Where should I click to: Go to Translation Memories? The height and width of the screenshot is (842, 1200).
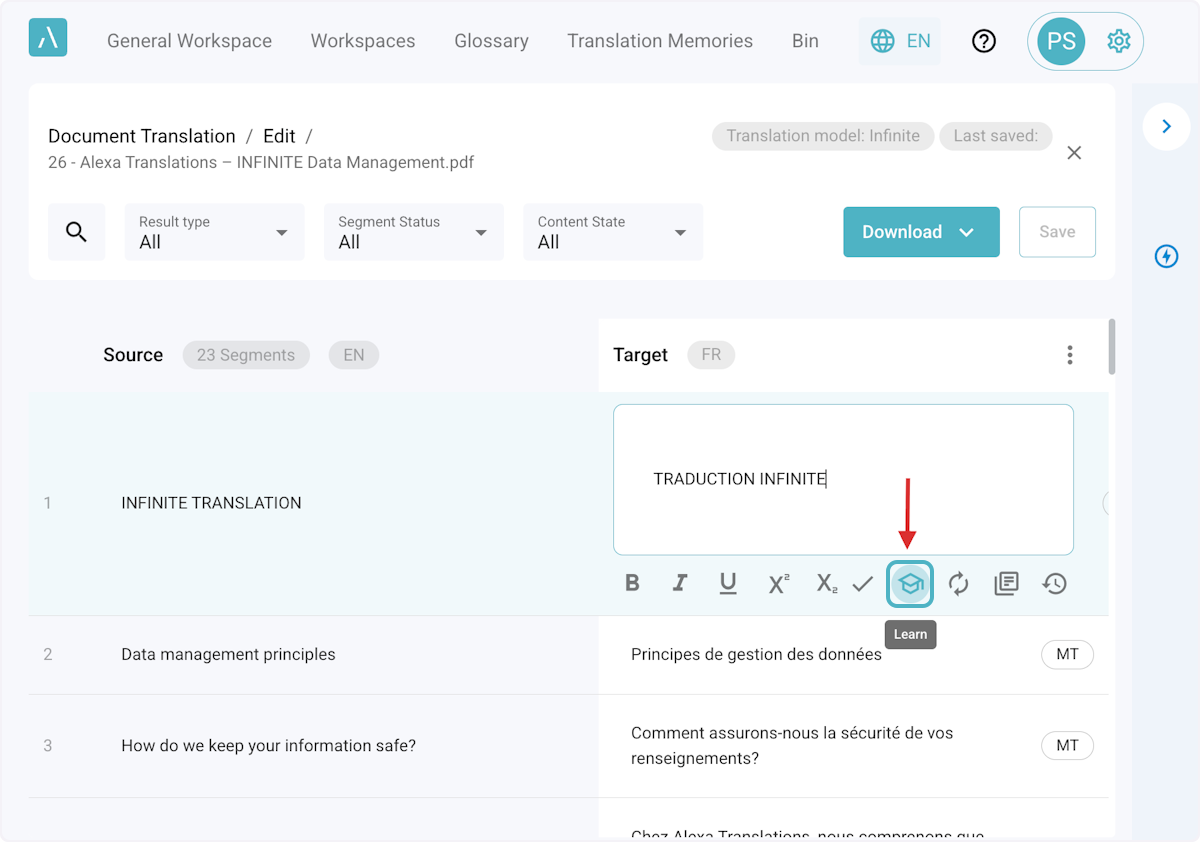pos(660,41)
